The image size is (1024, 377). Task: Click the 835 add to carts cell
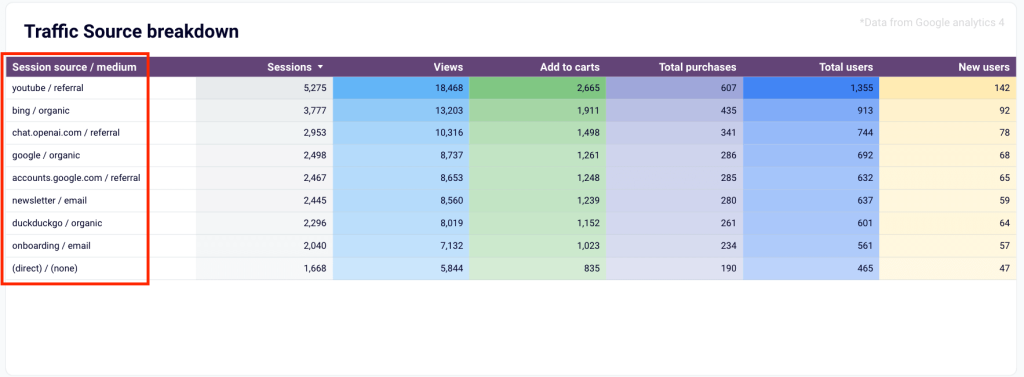click(x=537, y=268)
